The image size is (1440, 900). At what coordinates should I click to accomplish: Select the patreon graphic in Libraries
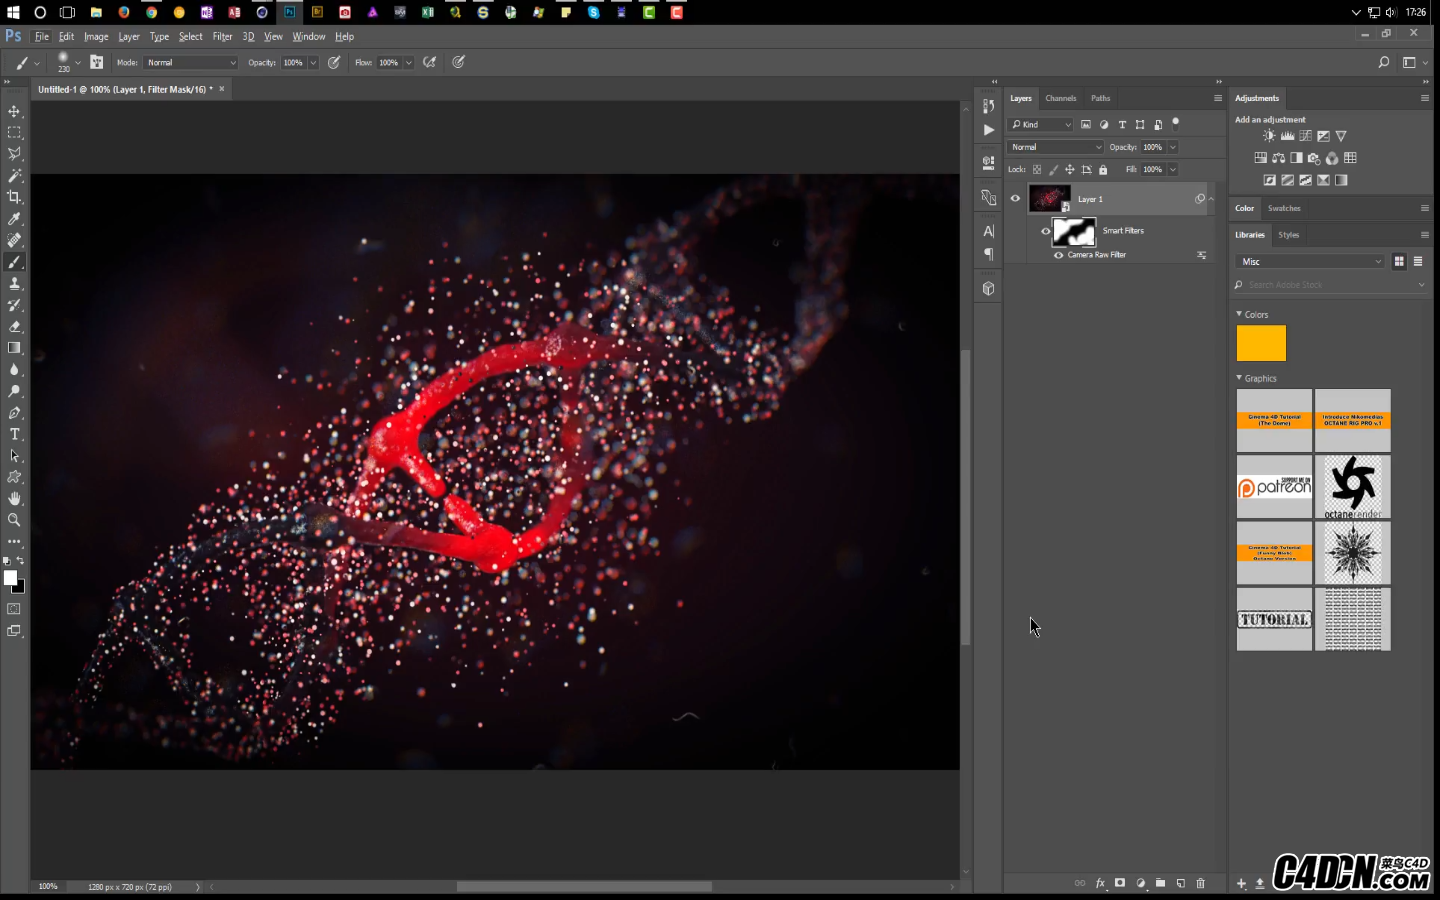click(x=1274, y=487)
